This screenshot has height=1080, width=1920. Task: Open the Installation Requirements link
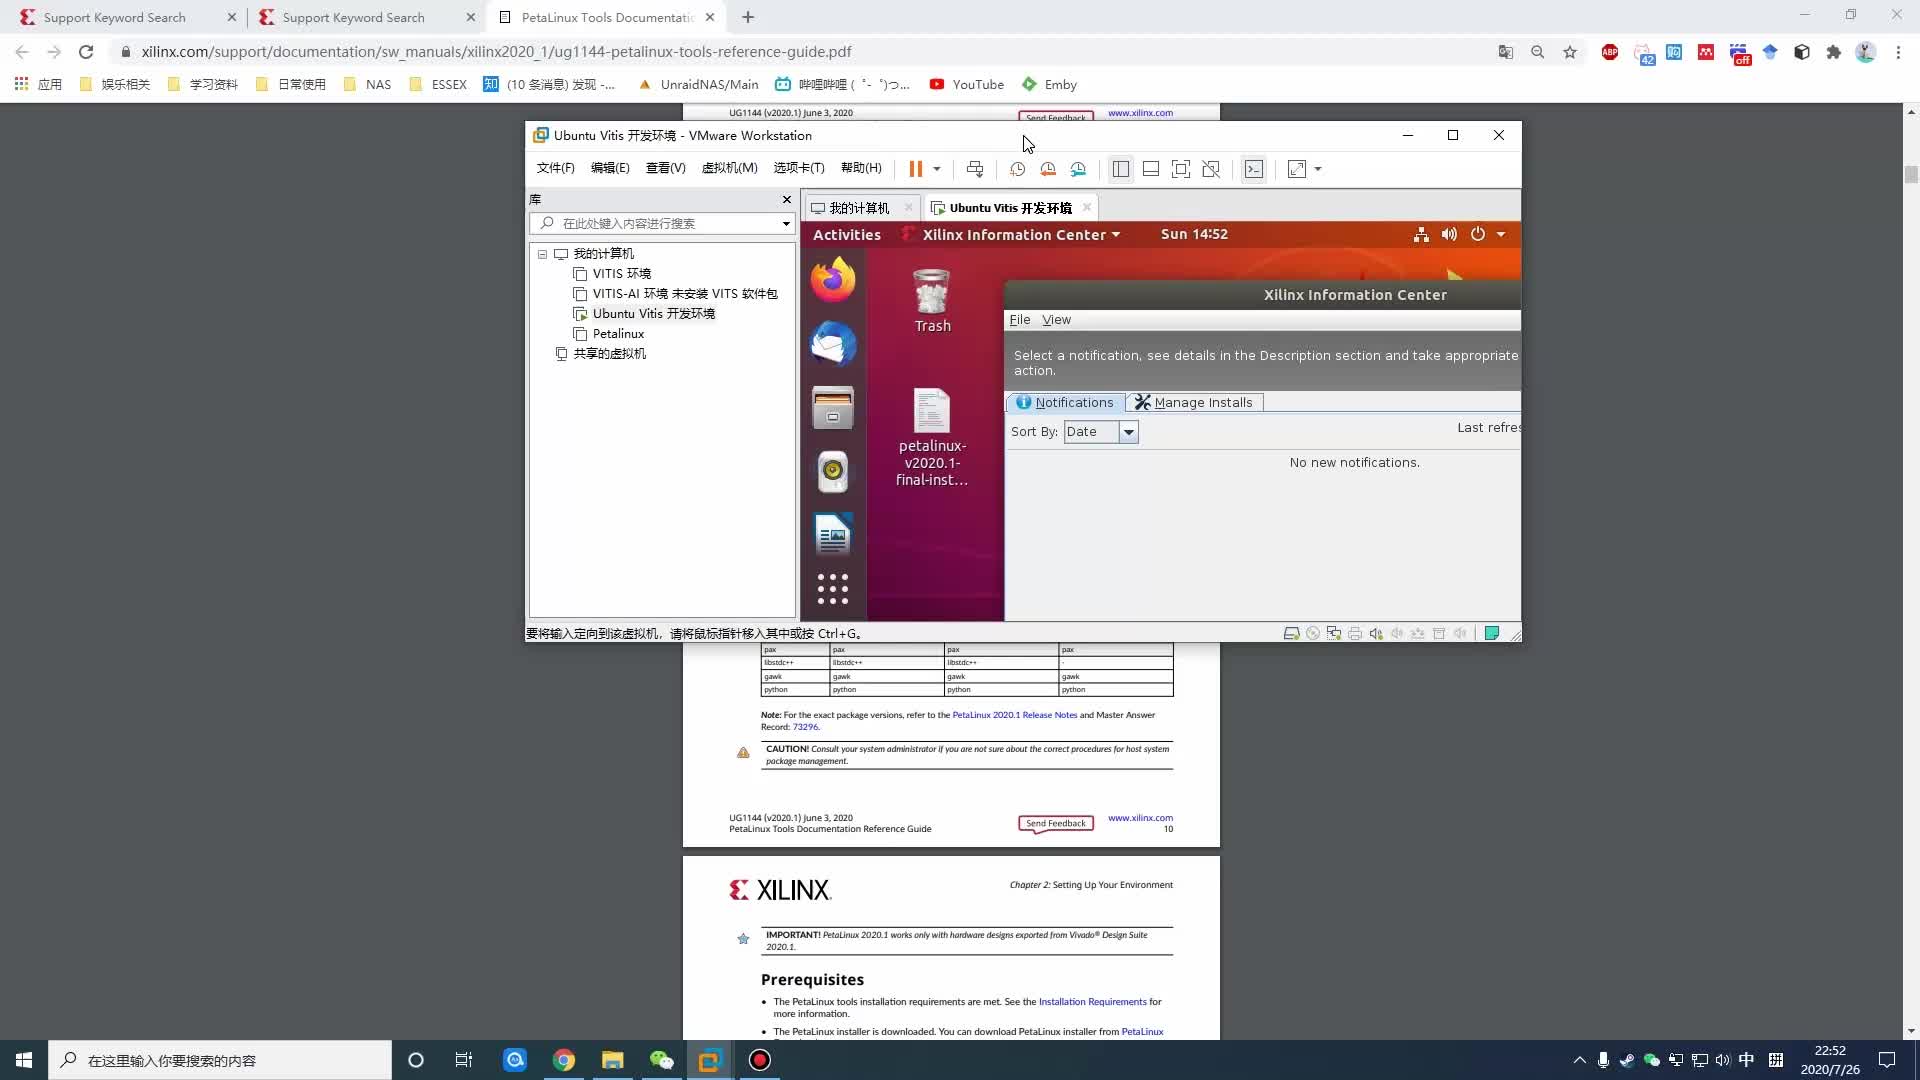[x=1092, y=1002]
